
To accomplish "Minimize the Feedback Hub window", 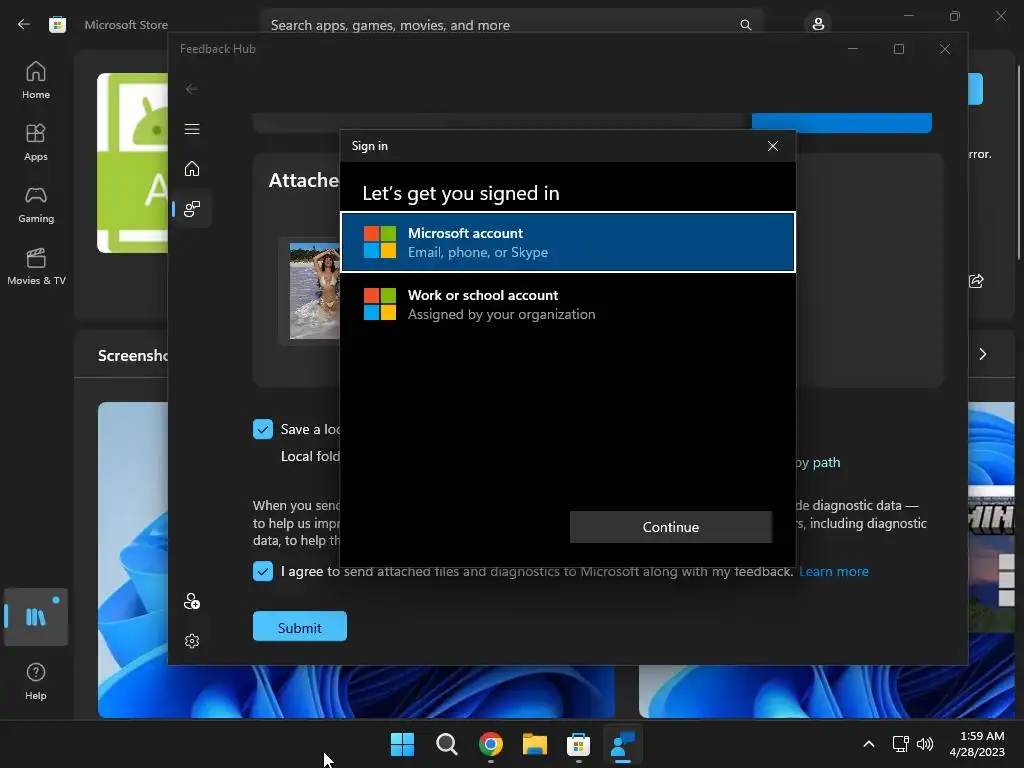I will pyautogui.click(x=853, y=49).
